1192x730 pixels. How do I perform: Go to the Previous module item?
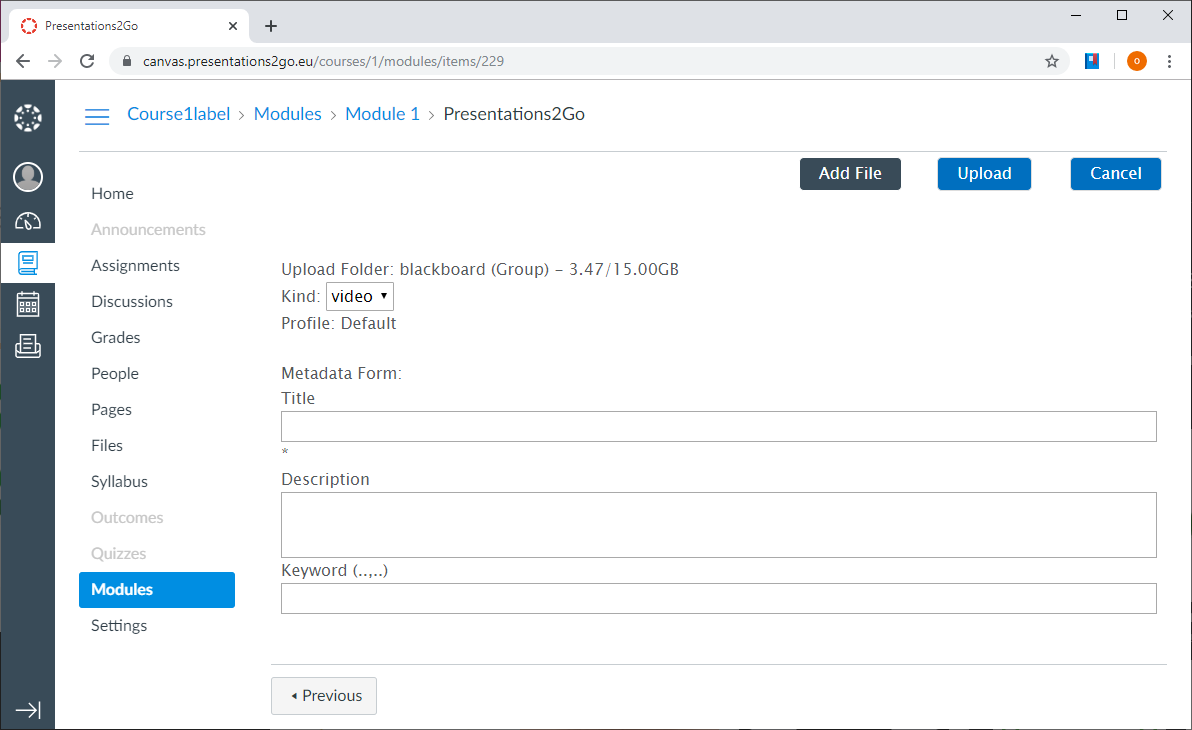(x=324, y=696)
